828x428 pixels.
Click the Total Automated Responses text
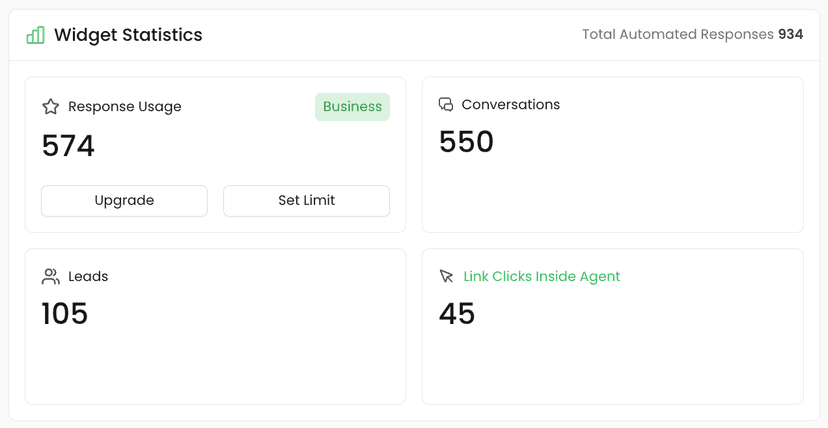(678, 34)
